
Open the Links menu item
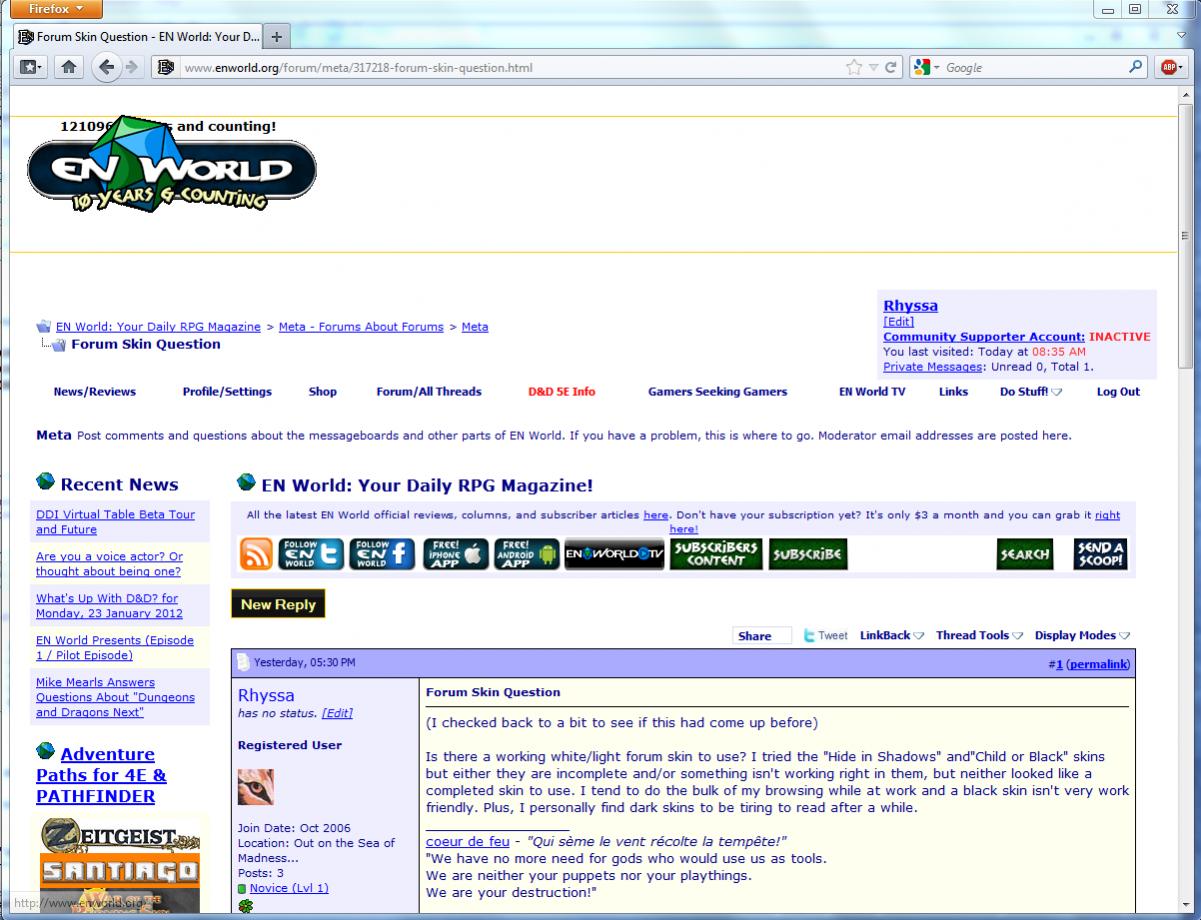tap(954, 392)
